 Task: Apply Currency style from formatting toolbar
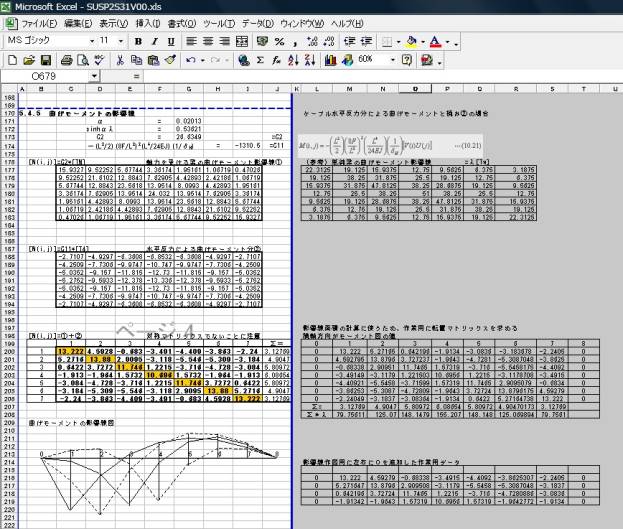pyautogui.click(x=262, y=41)
